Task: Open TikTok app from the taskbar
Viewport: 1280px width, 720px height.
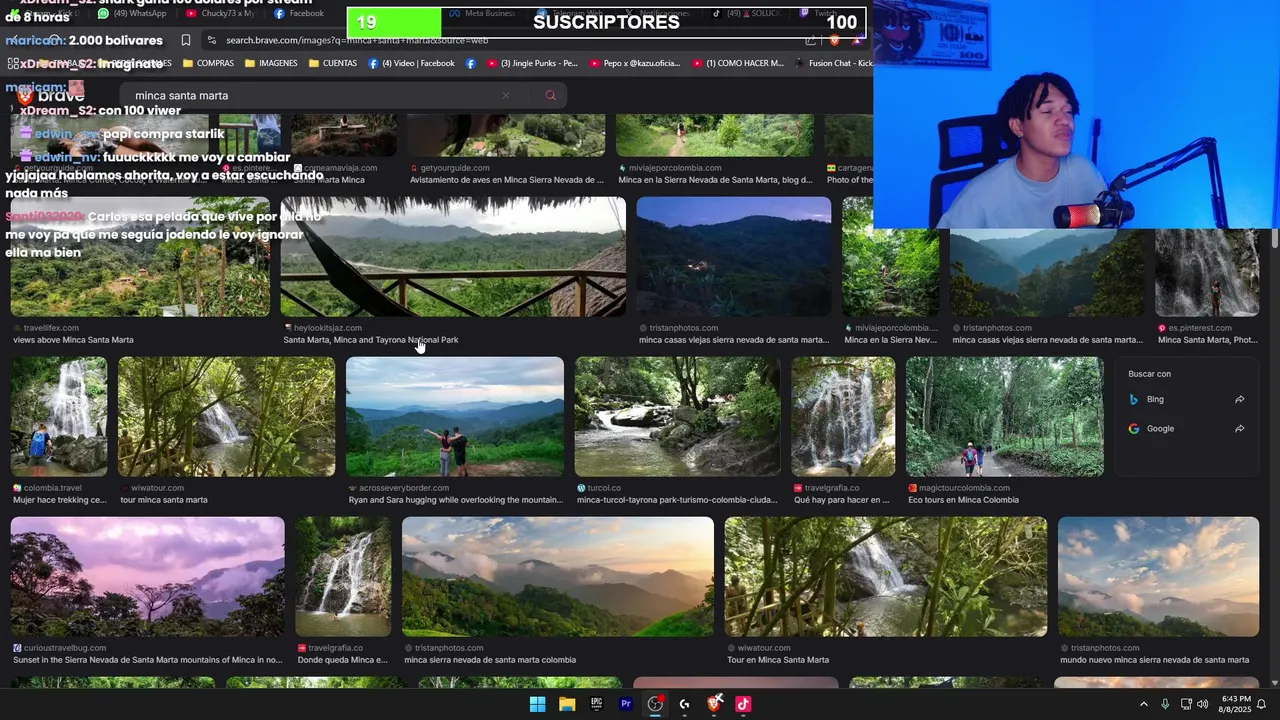Action: tap(743, 704)
